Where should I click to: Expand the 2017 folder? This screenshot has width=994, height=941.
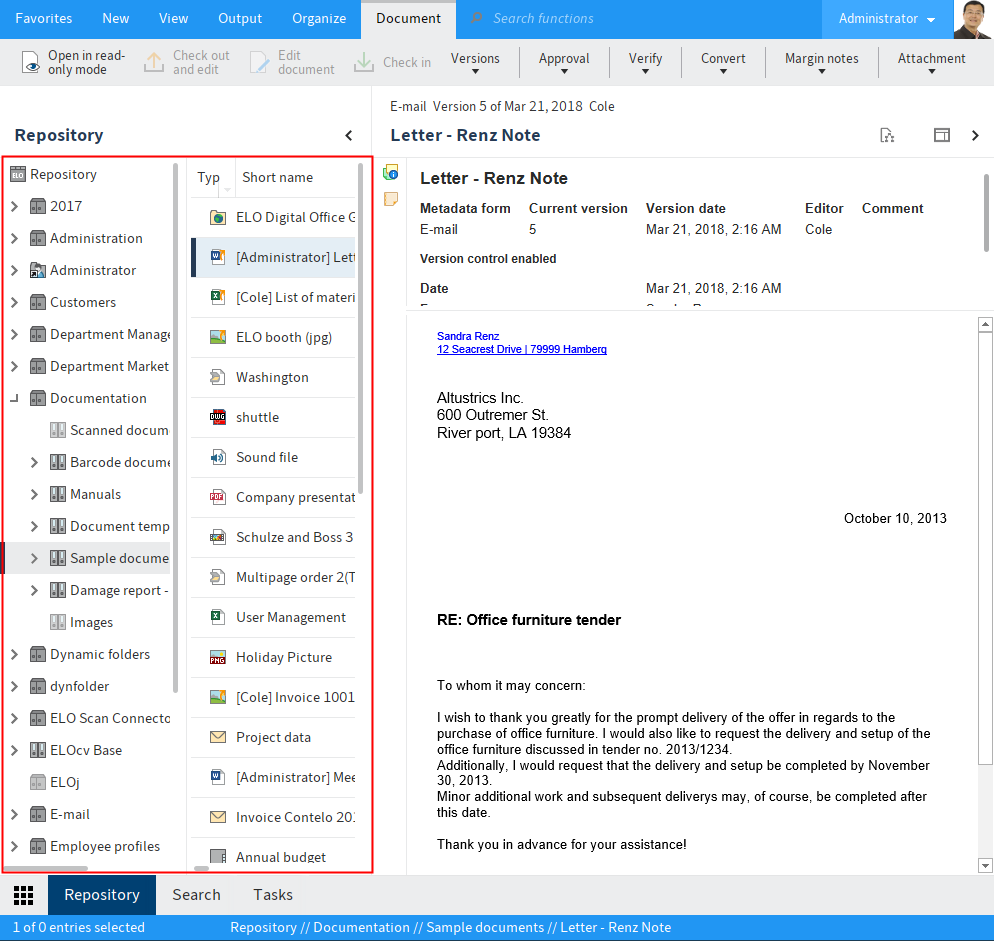(14, 207)
